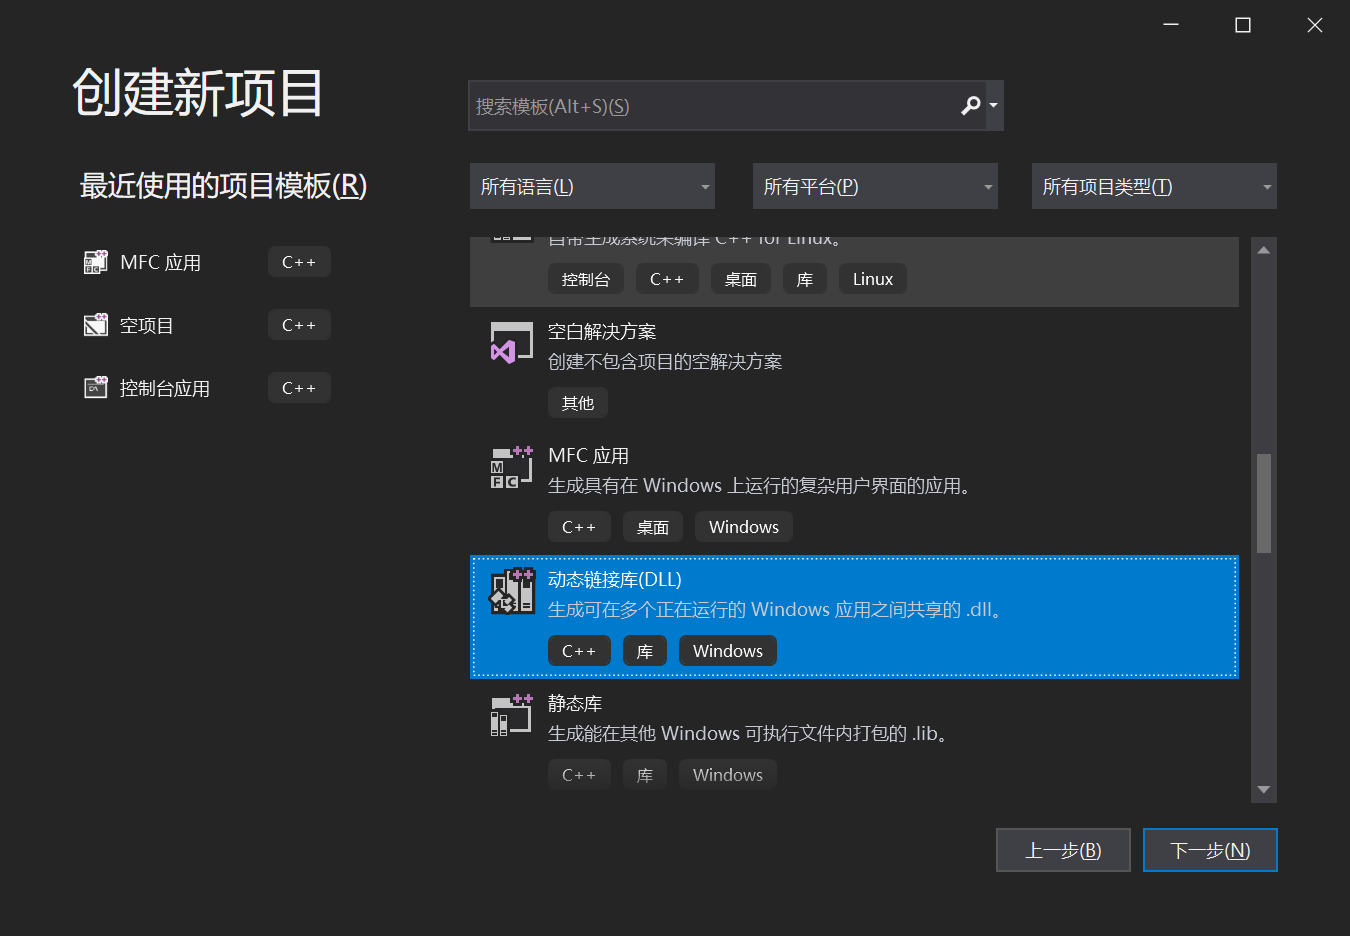Image resolution: width=1350 pixels, height=936 pixels.
Task: Open the search options dropdown arrow
Action: point(993,105)
